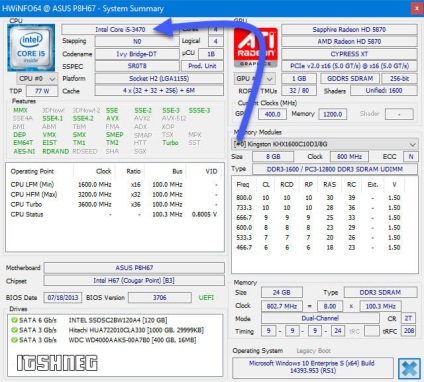Click the SSE4.2 feature label

click(x=83, y=119)
